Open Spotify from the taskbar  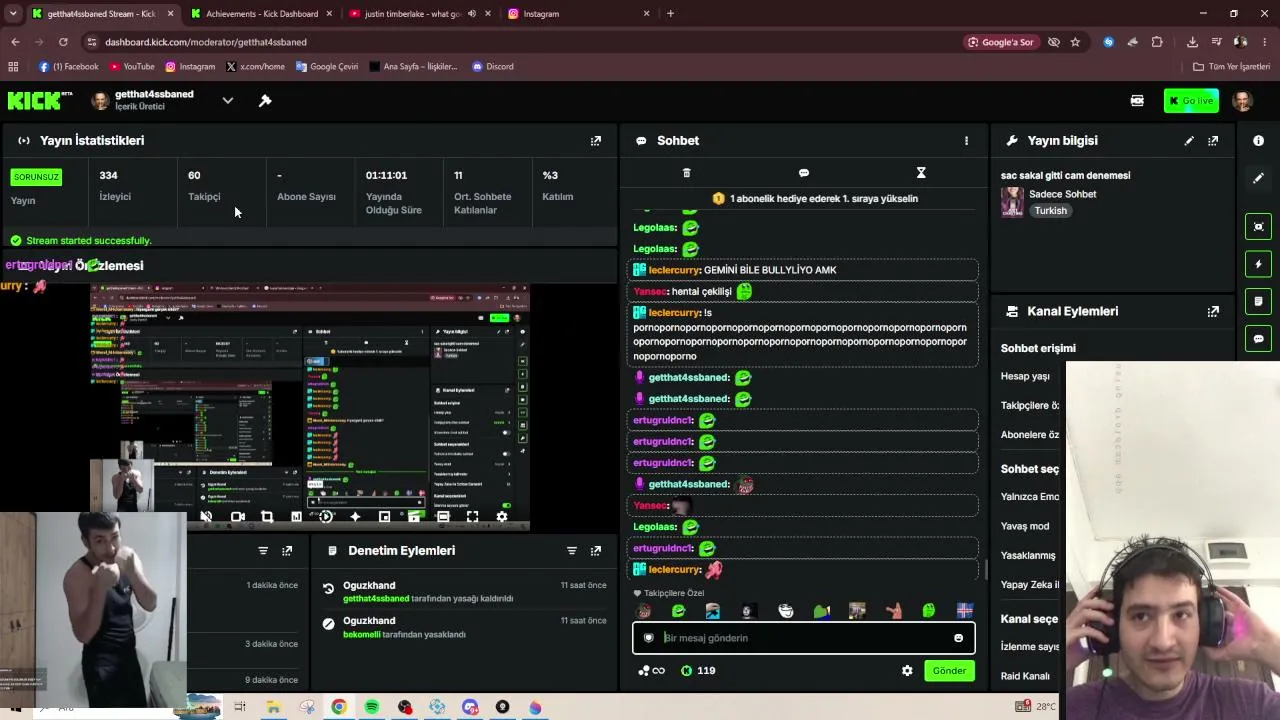(x=372, y=707)
